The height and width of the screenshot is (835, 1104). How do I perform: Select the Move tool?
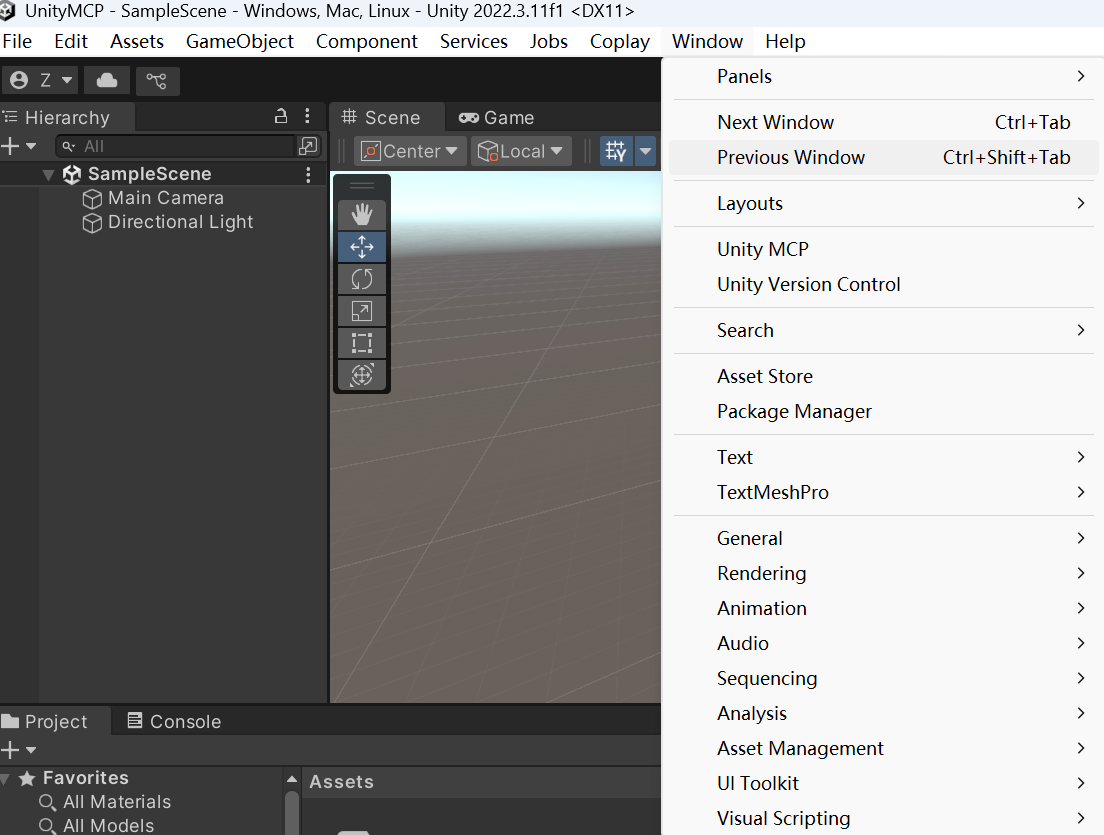362,247
